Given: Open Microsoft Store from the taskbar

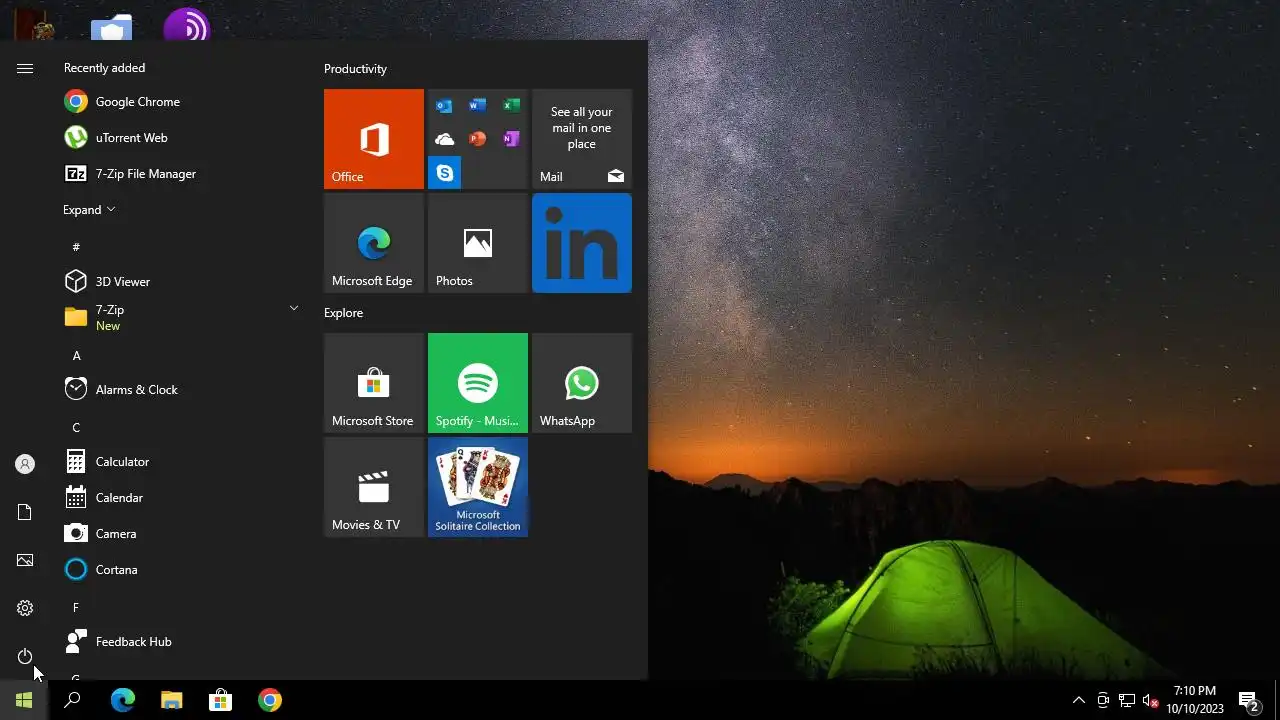Looking at the screenshot, I should (220, 700).
